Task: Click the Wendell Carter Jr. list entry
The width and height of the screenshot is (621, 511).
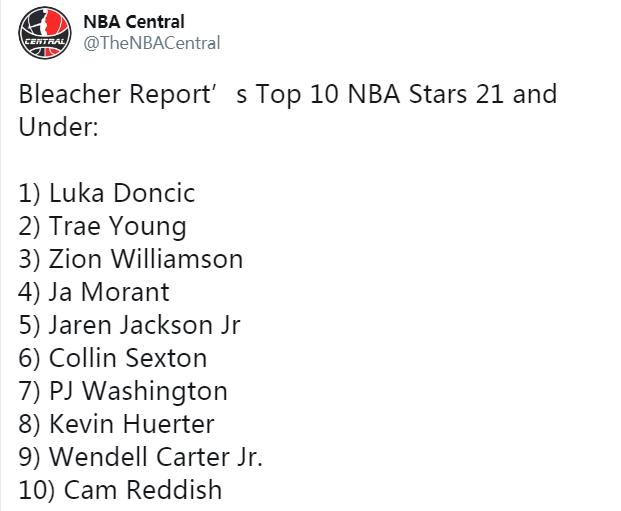Action: pyautogui.click(x=141, y=457)
